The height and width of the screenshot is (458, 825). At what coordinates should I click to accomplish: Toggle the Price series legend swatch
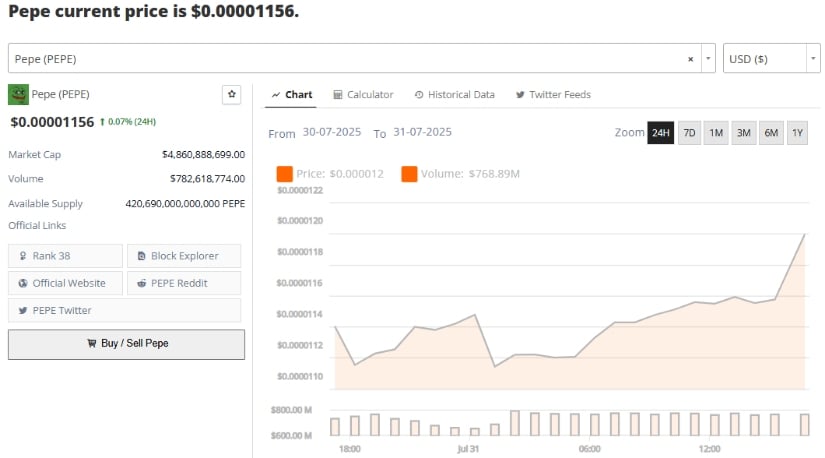285,174
